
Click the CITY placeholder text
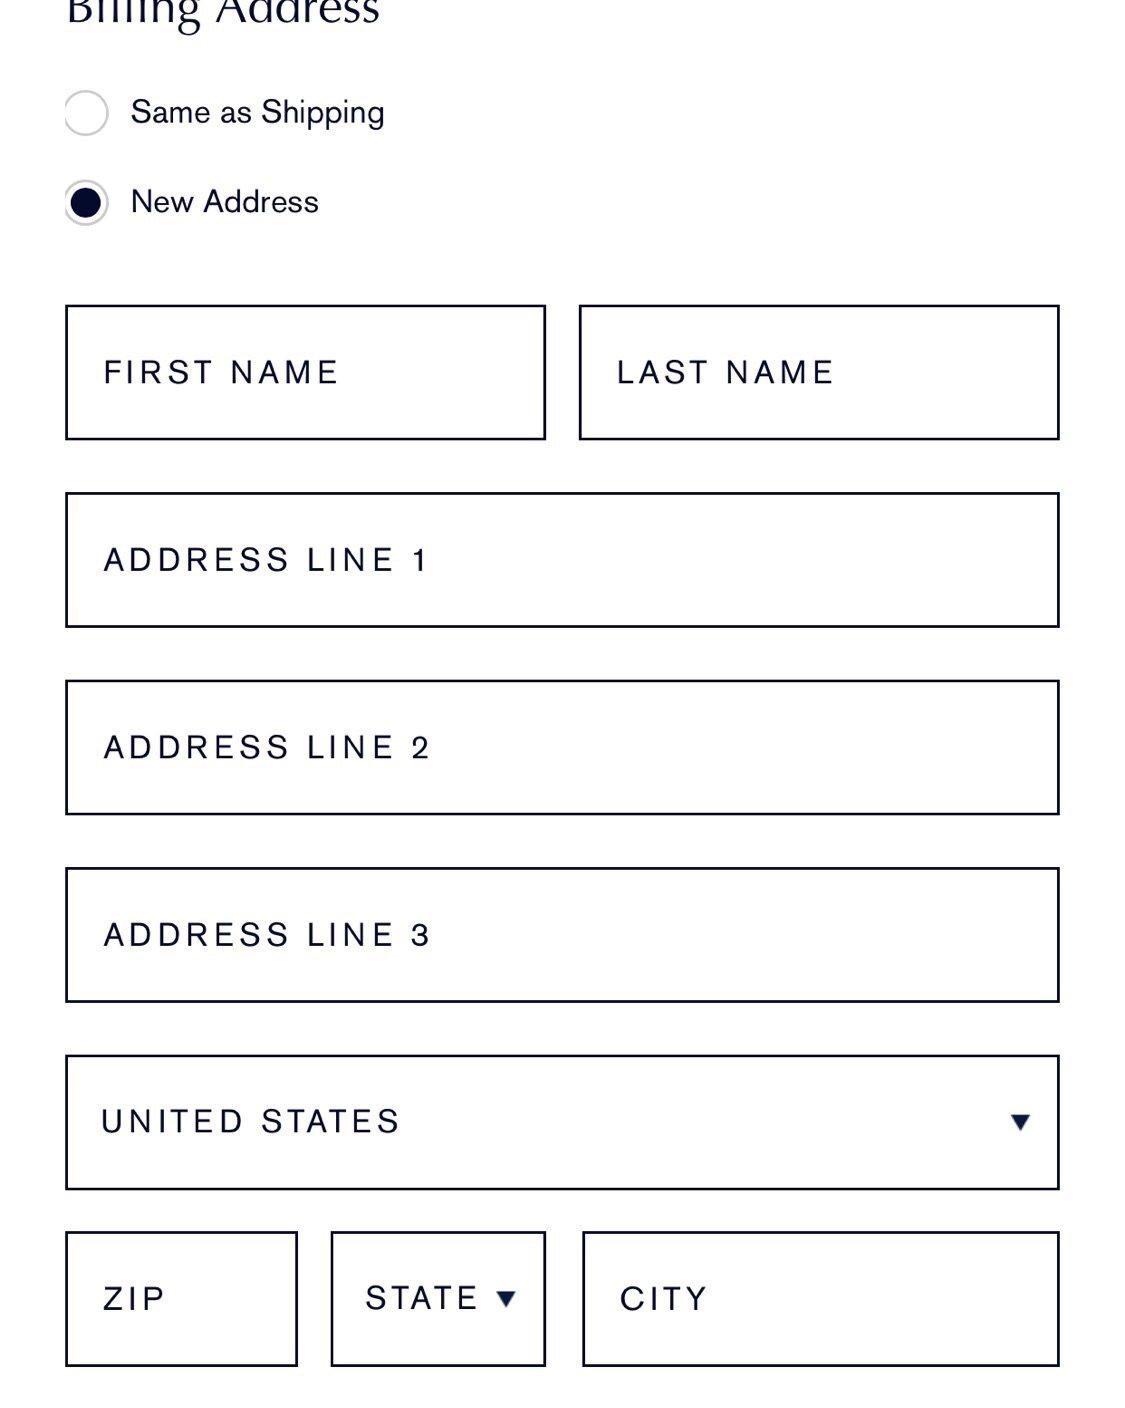pos(663,1299)
